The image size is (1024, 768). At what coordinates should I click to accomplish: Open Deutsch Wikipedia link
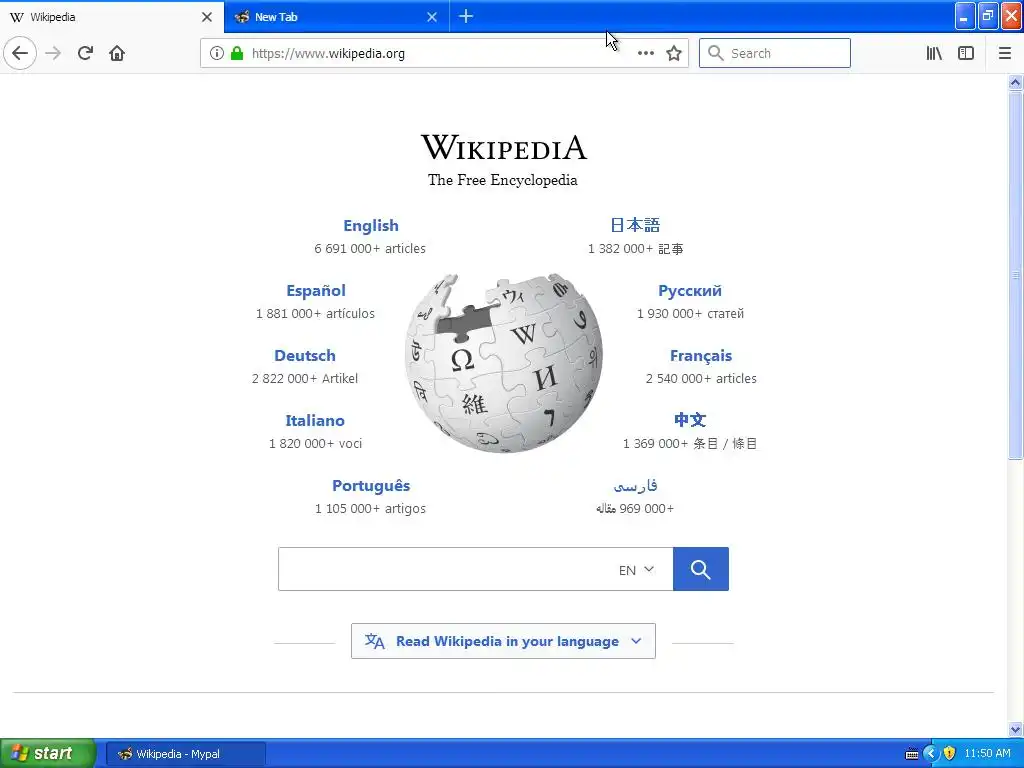[x=305, y=355]
